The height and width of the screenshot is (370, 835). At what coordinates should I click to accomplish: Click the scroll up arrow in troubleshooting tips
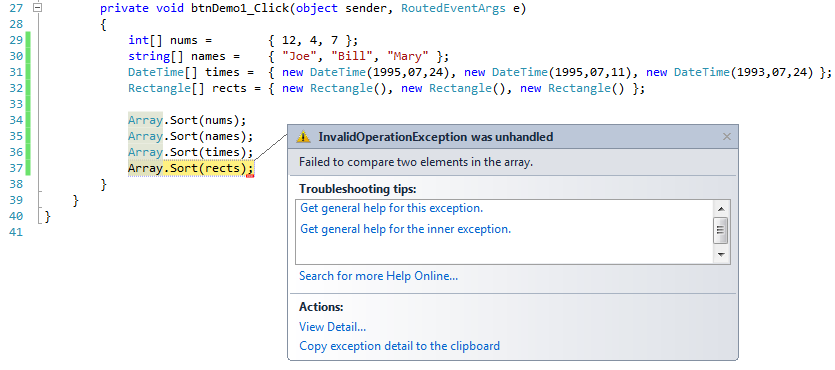(722, 209)
